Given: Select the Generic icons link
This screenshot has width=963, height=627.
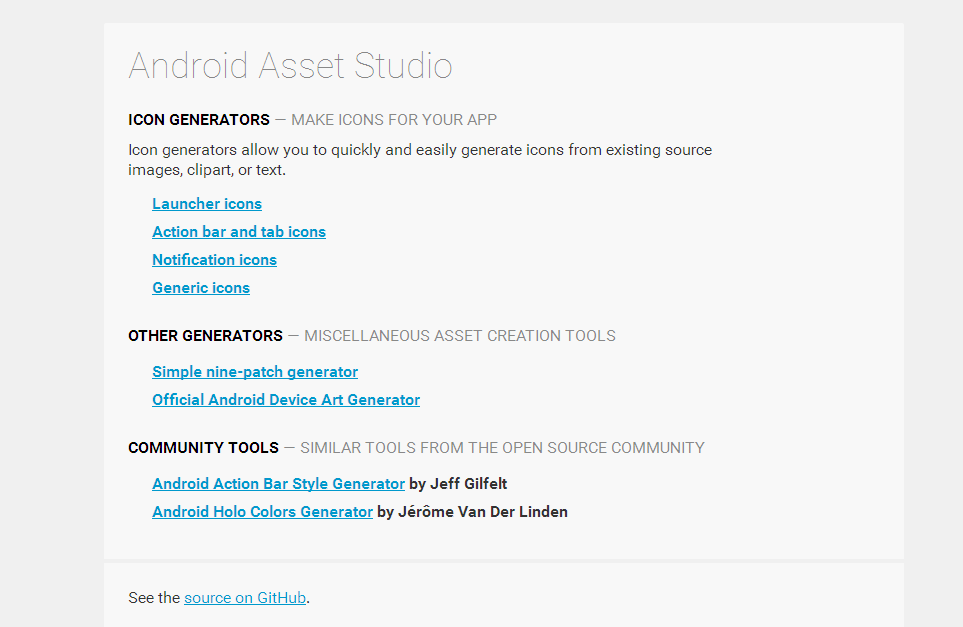Looking at the screenshot, I should tap(201, 288).
